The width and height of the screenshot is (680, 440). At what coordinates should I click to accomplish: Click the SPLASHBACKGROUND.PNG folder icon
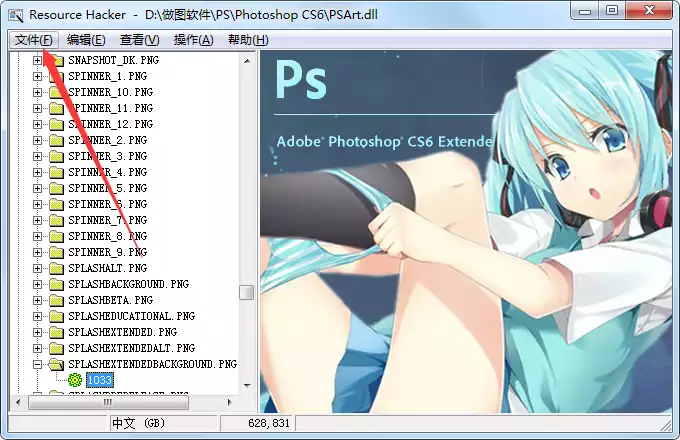coord(56,285)
